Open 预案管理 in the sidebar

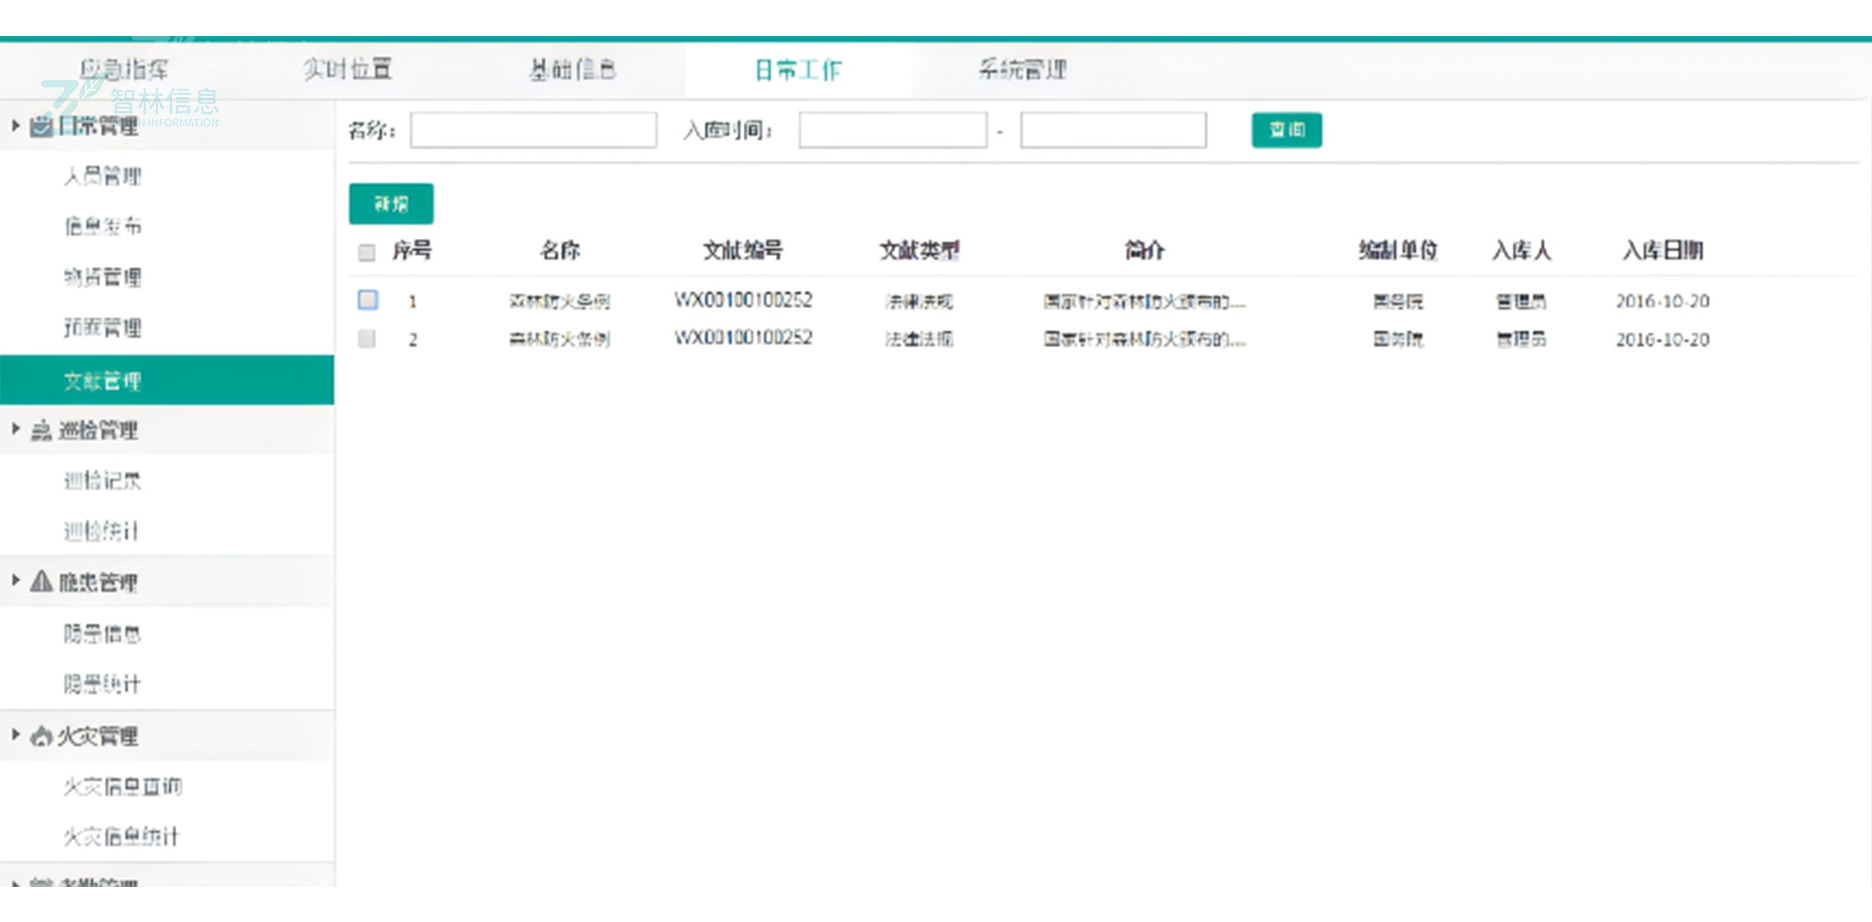(103, 327)
